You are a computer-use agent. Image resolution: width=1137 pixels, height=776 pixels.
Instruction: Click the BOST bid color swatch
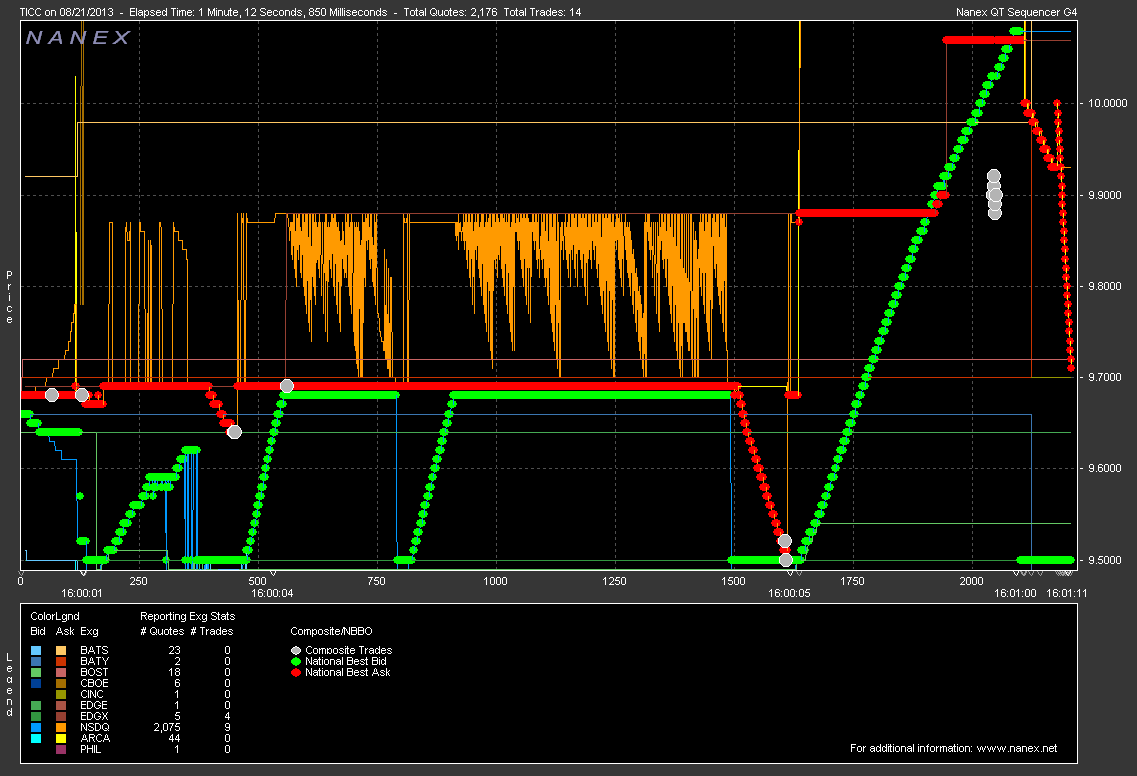pos(36,672)
